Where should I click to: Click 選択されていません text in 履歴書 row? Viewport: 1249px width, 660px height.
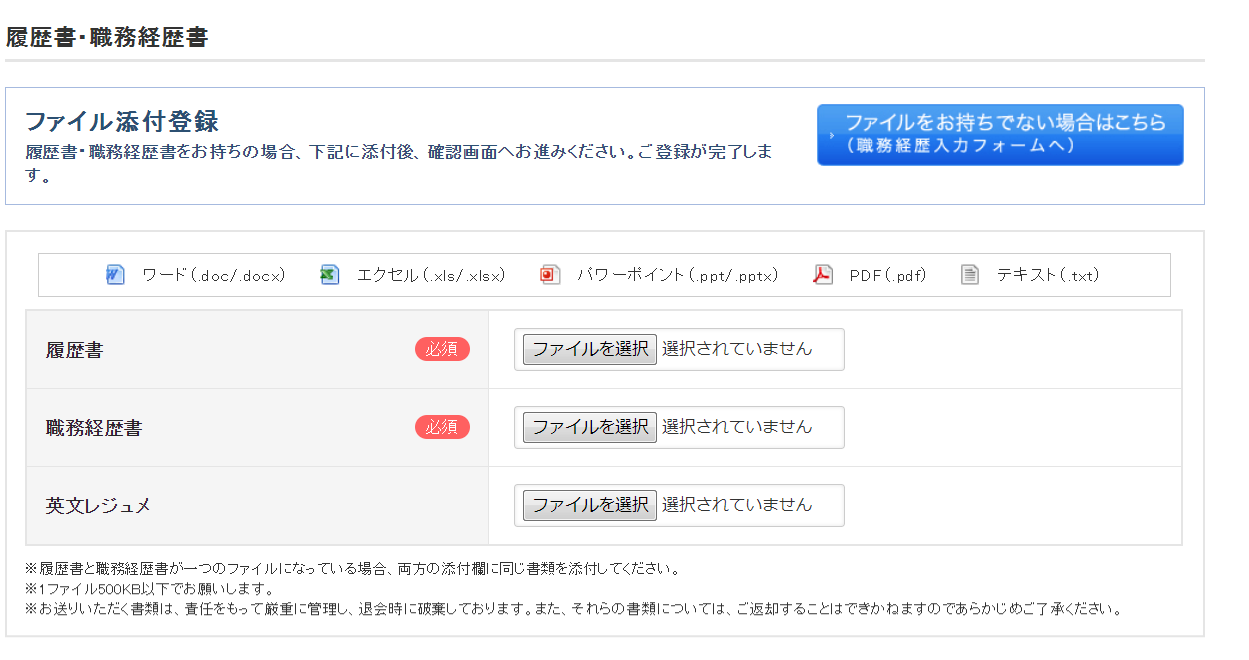tap(737, 349)
